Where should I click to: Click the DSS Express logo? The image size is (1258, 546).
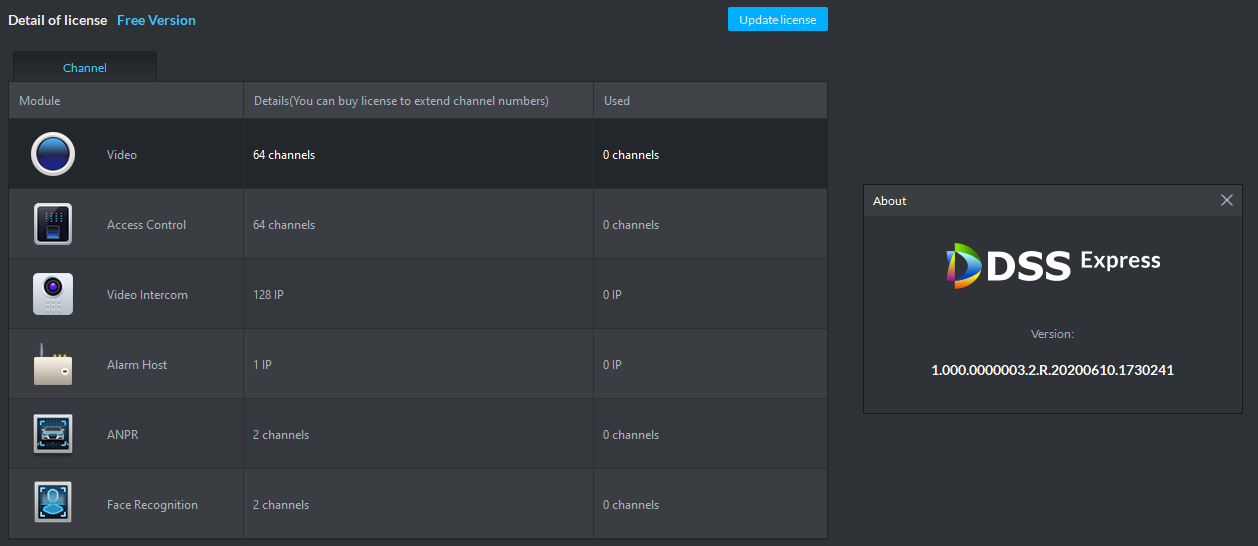point(1053,265)
